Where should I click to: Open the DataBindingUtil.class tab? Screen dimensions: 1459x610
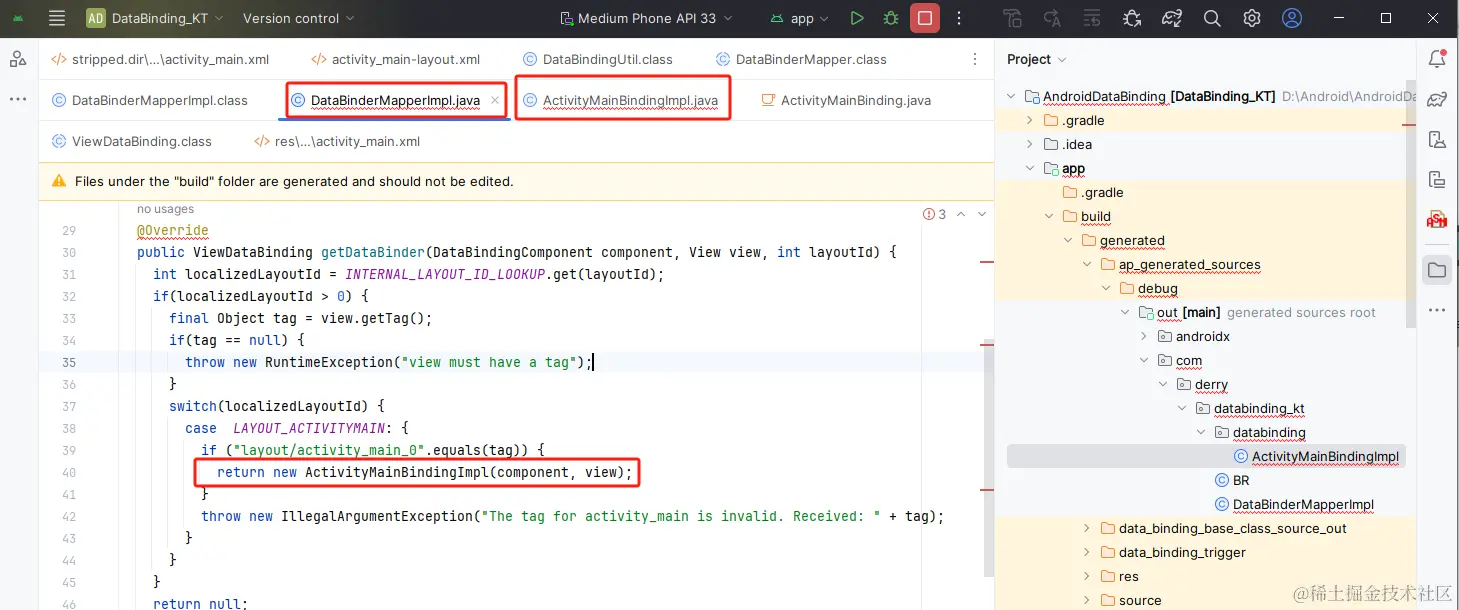pos(597,59)
